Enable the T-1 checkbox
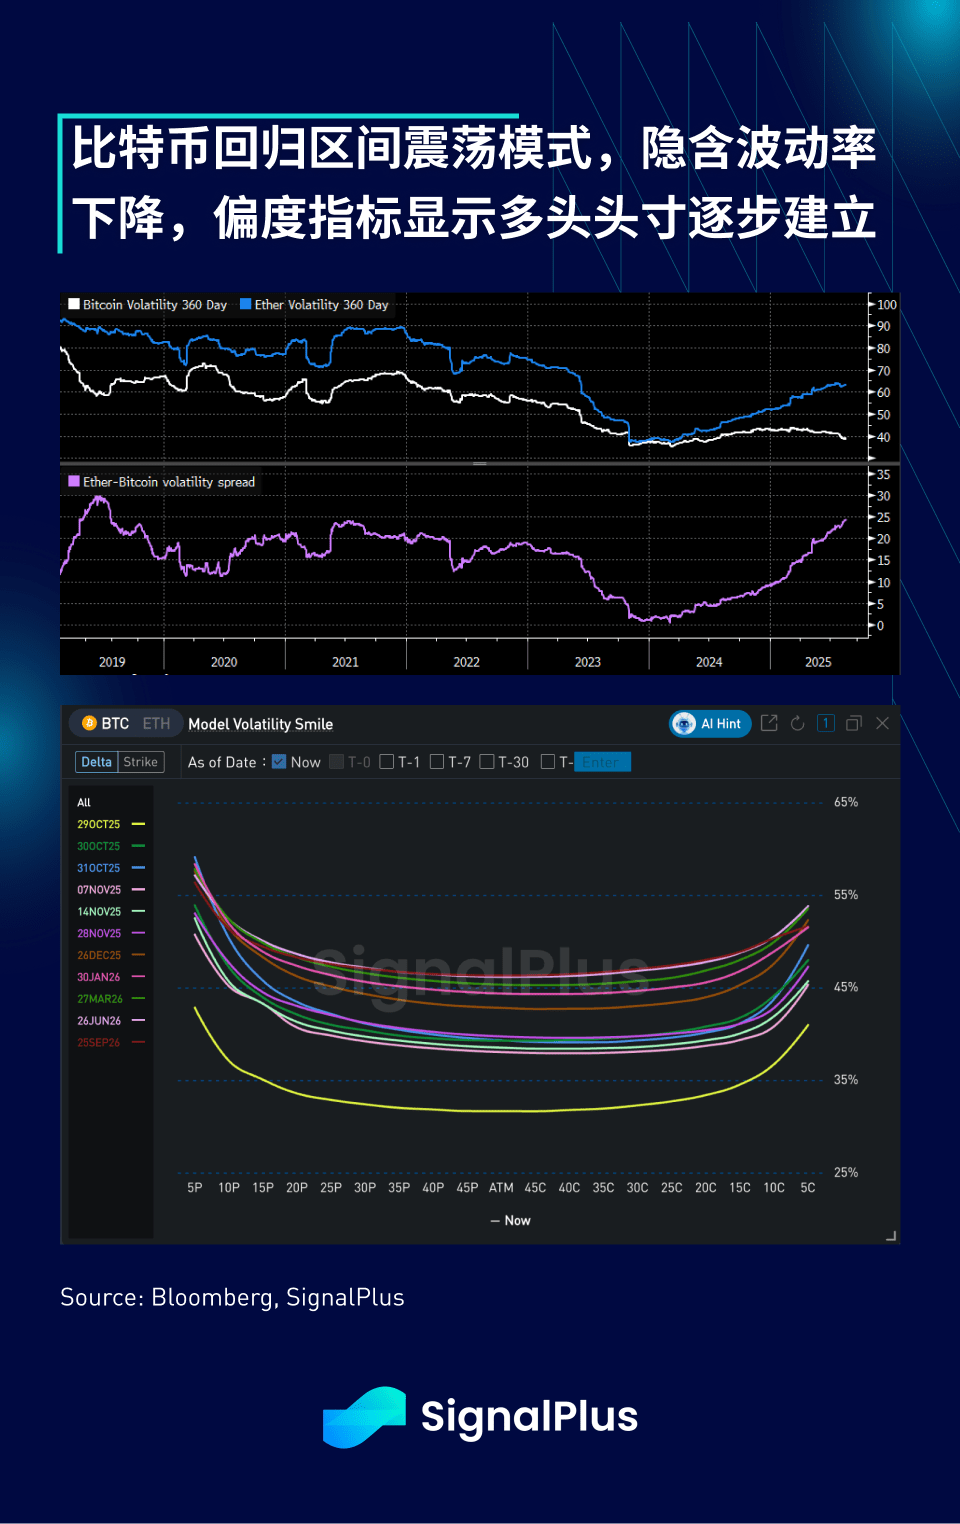 tap(387, 762)
